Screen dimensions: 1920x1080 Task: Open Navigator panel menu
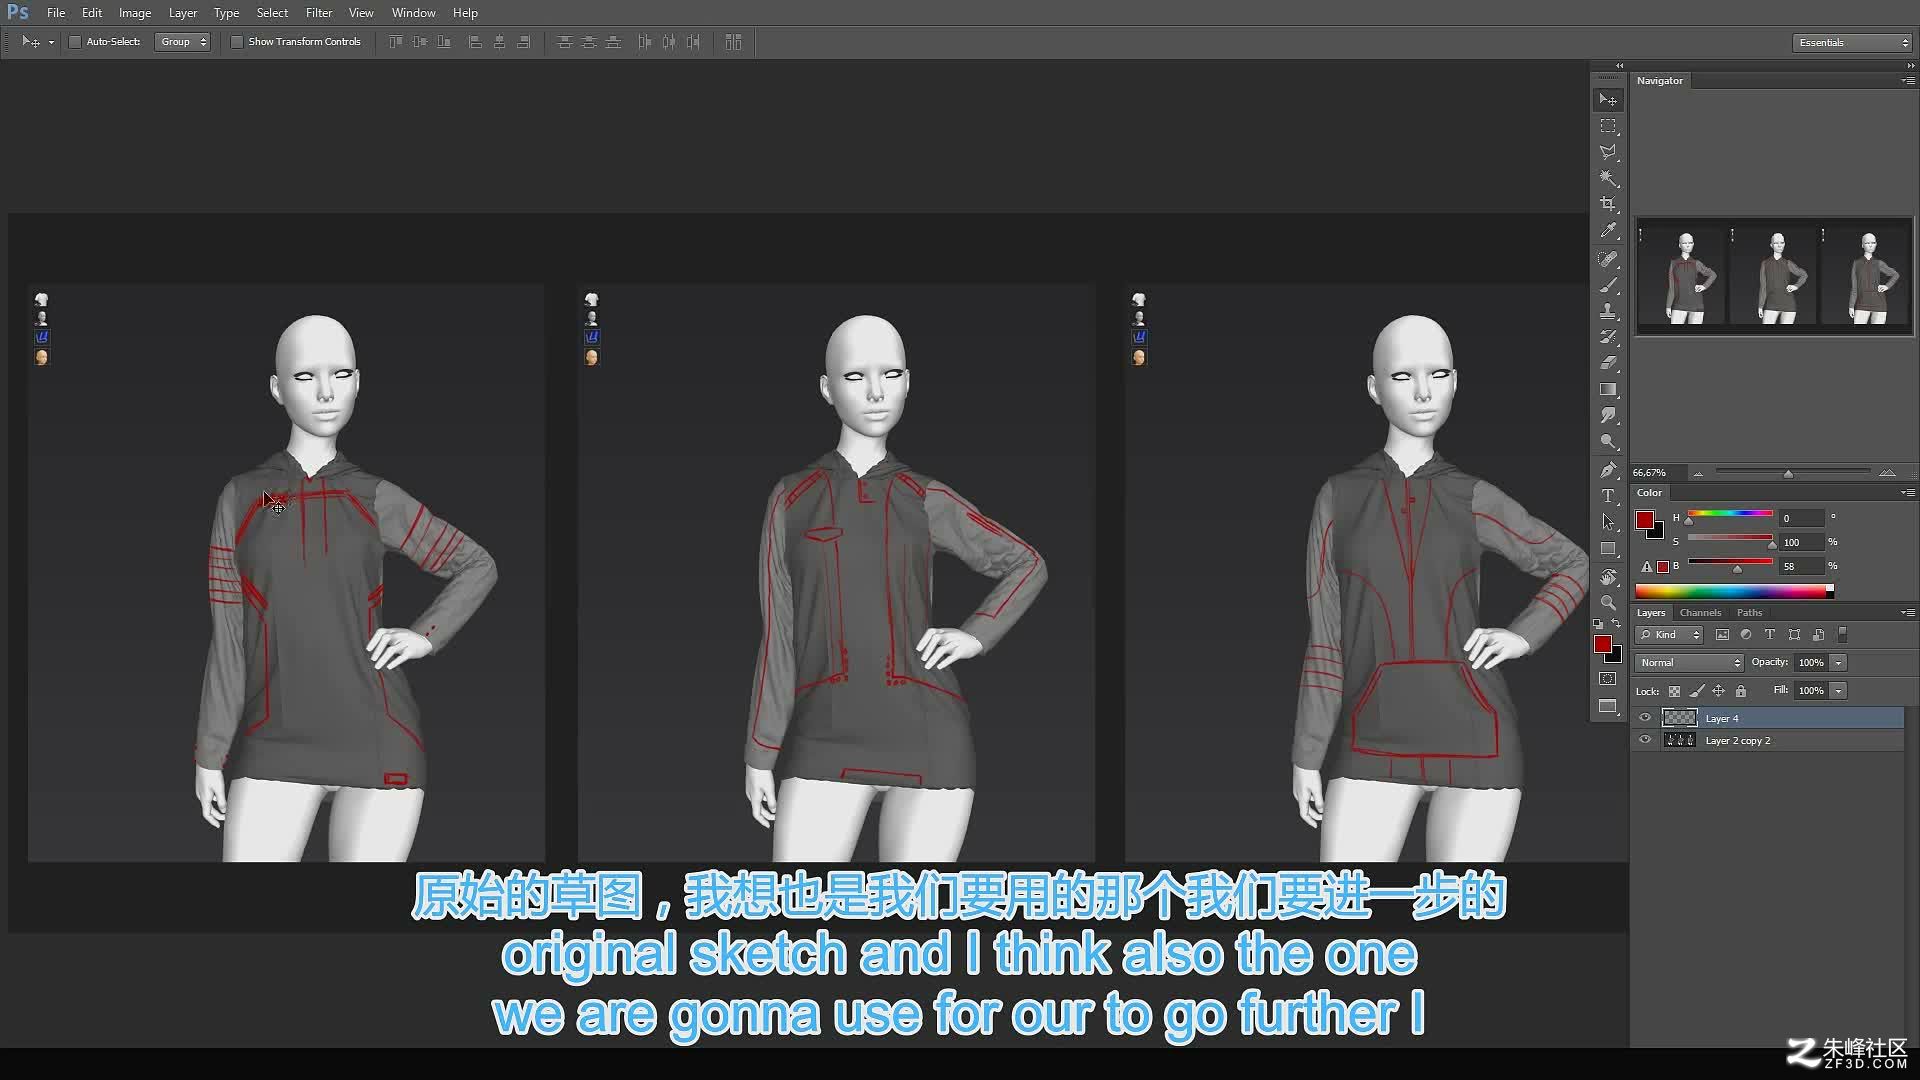pos(1907,80)
